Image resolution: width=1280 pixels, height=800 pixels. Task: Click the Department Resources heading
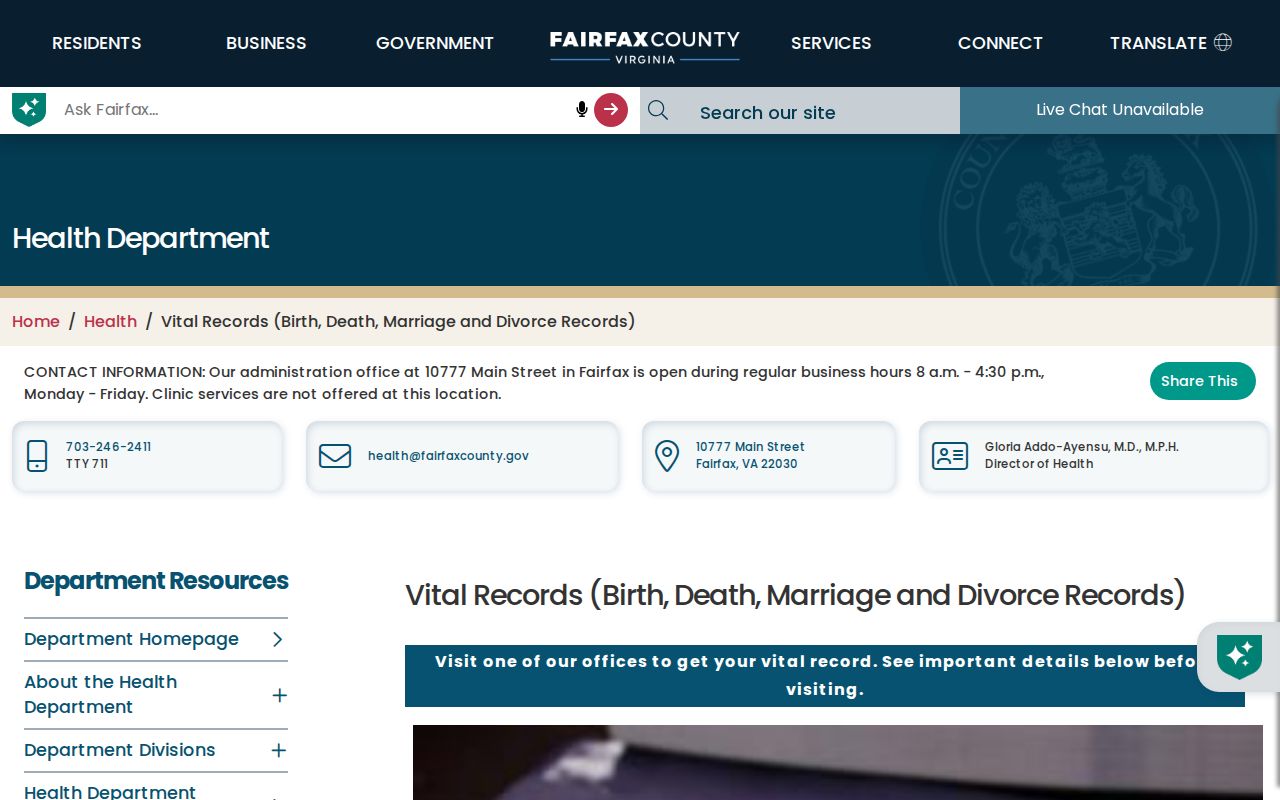coord(156,581)
